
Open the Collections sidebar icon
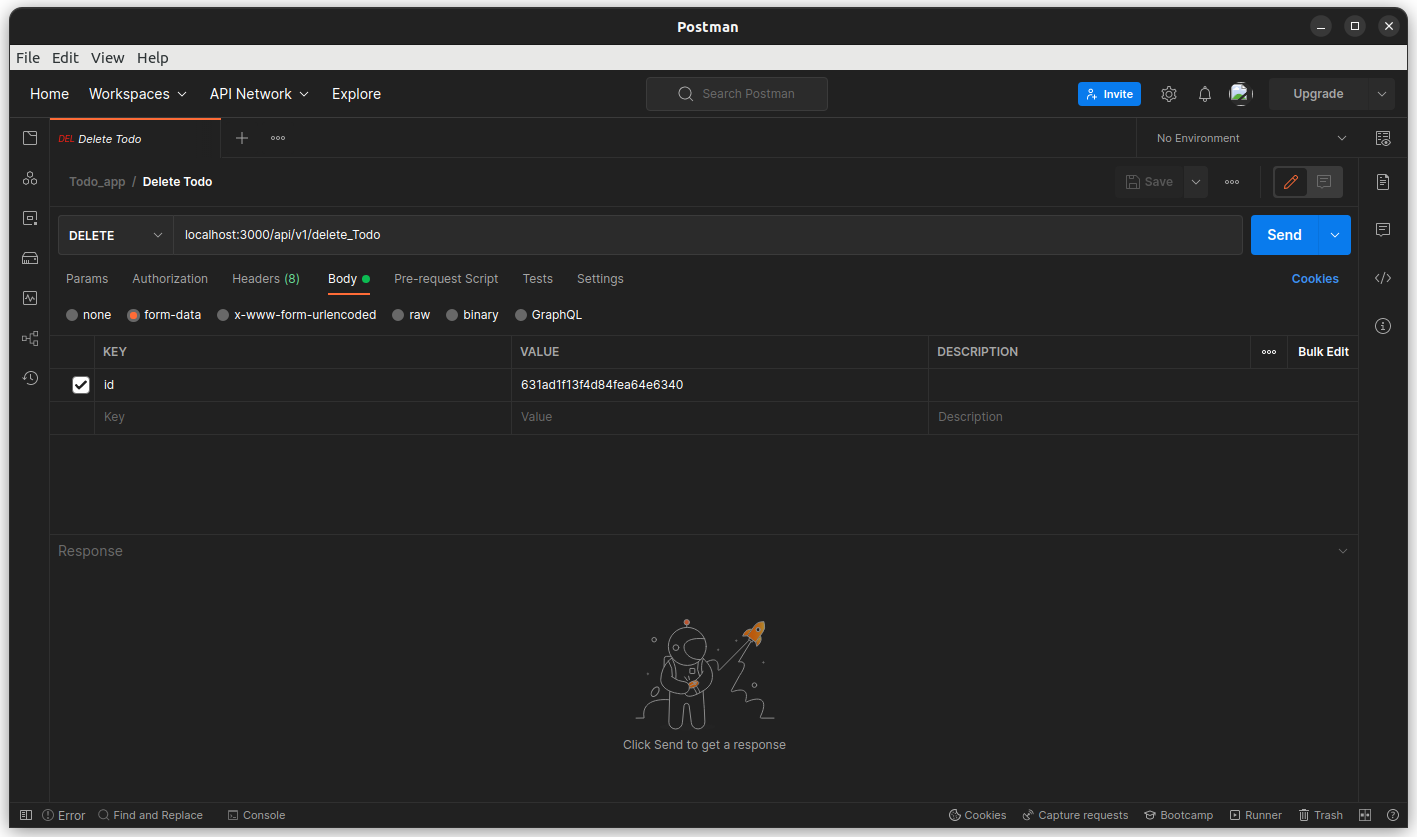point(30,138)
